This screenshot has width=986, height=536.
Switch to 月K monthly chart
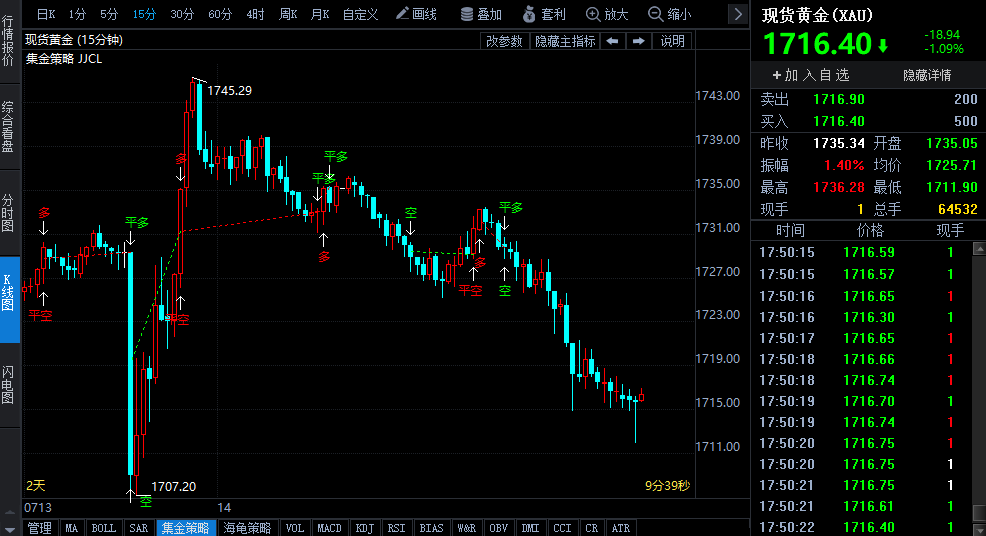point(320,14)
